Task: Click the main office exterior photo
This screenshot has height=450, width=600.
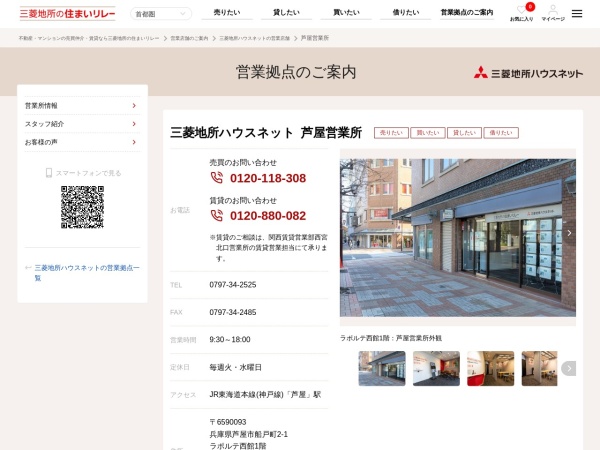Action: pyautogui.click(x=458, y=238)
